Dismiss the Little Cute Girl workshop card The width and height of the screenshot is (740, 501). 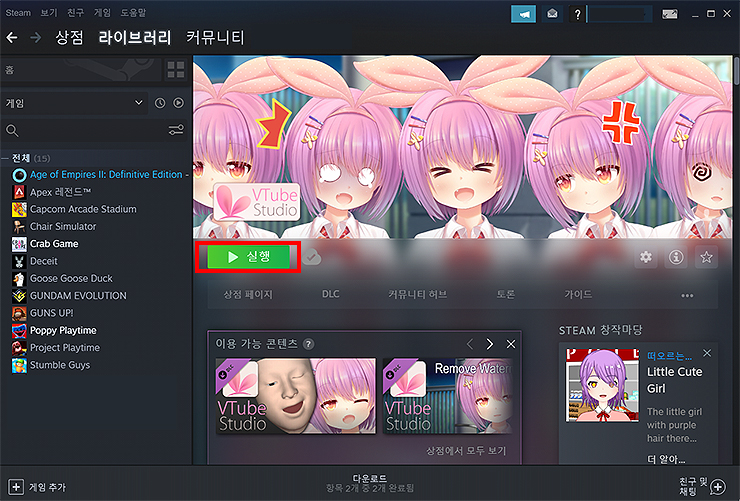click(x=706, y=353)
